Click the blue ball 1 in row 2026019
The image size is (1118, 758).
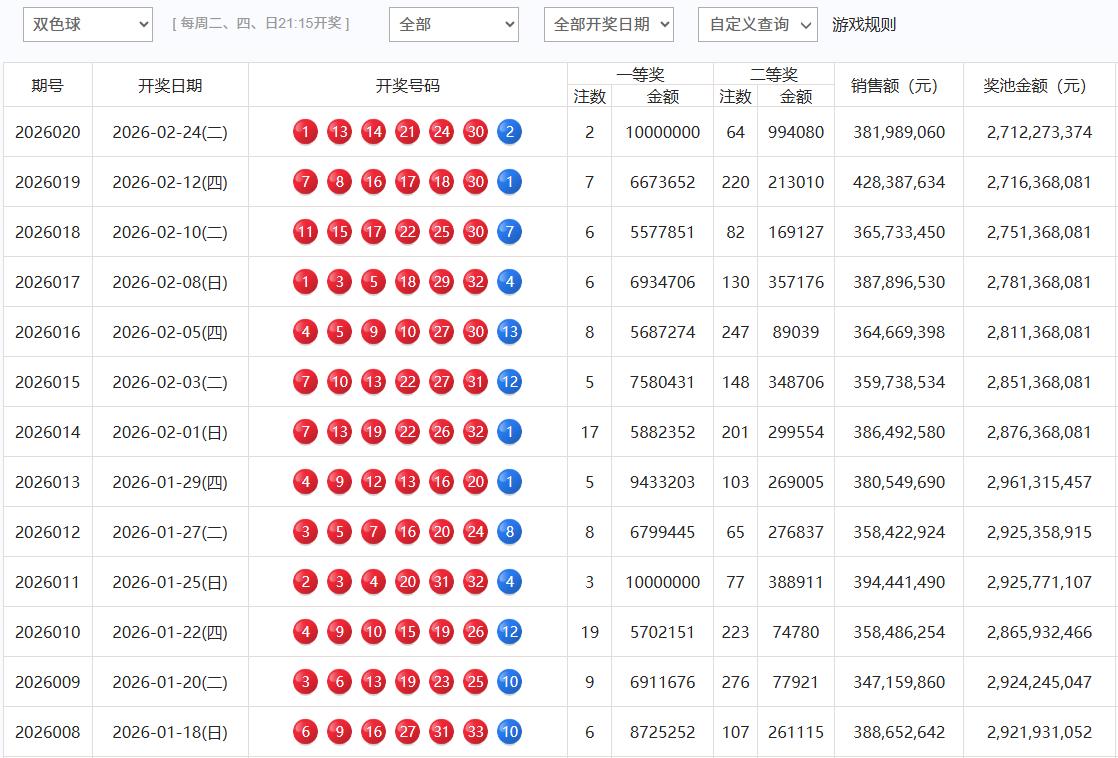pos(509,182)
